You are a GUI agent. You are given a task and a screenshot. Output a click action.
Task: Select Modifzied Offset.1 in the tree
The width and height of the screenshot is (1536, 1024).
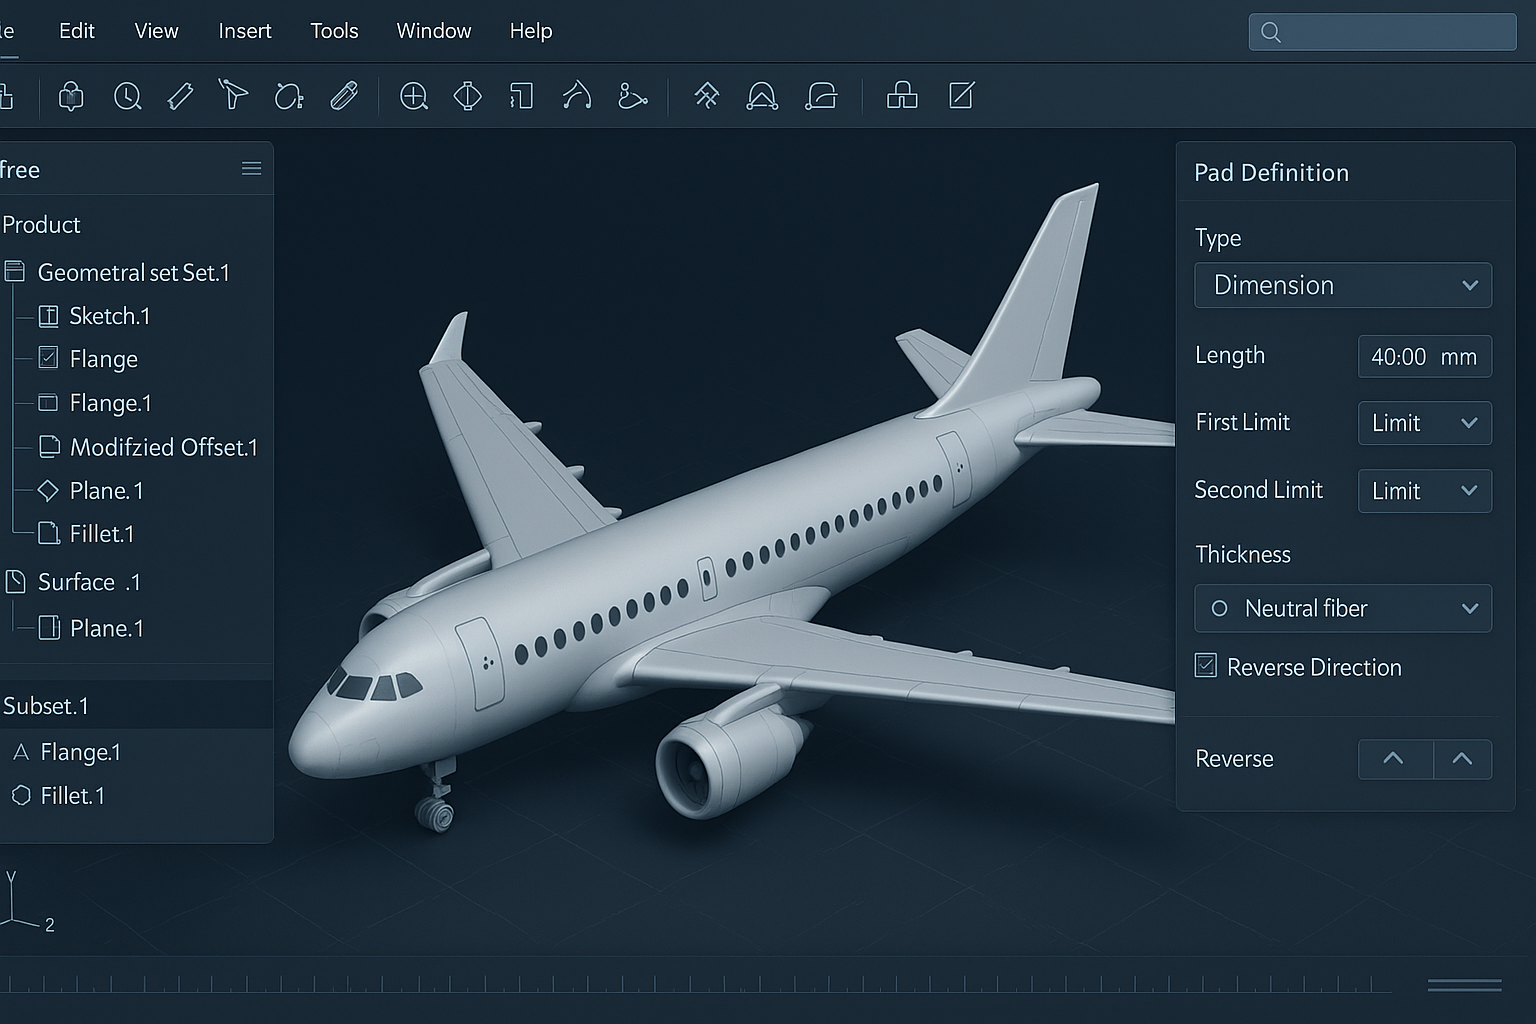point(163,447)
